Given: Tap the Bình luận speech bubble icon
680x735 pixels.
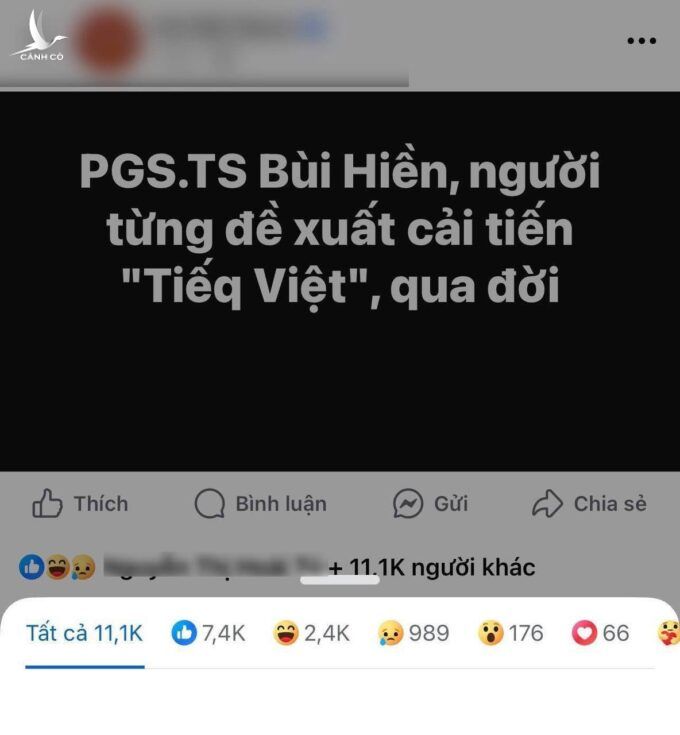Looking at the screenshot, I should tap(209, 503).
